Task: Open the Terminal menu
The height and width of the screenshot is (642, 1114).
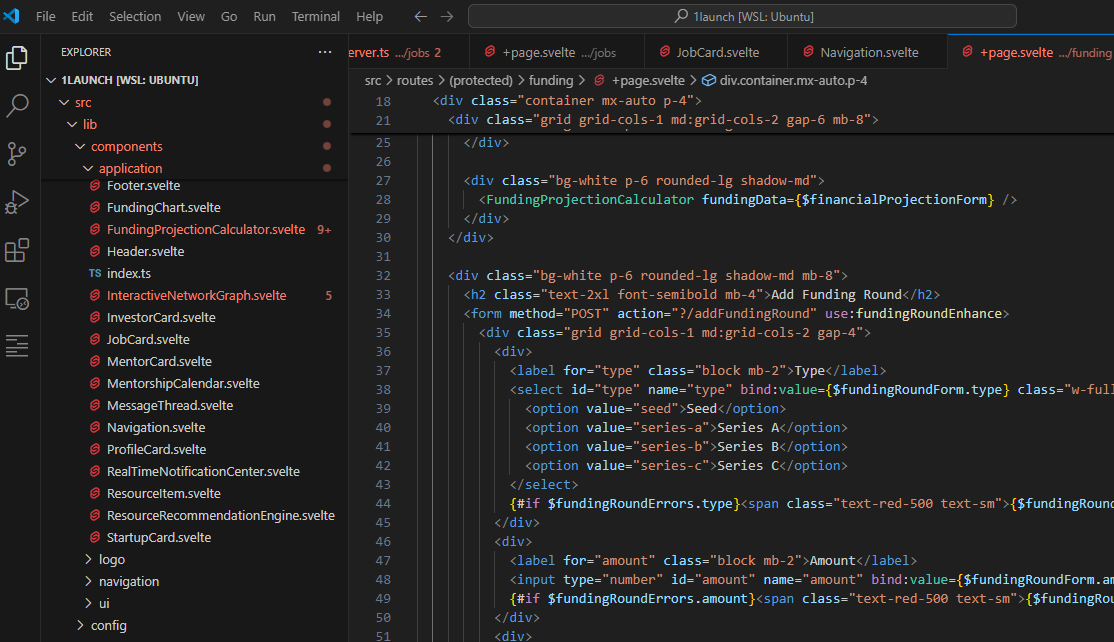Action: (315, 16)
